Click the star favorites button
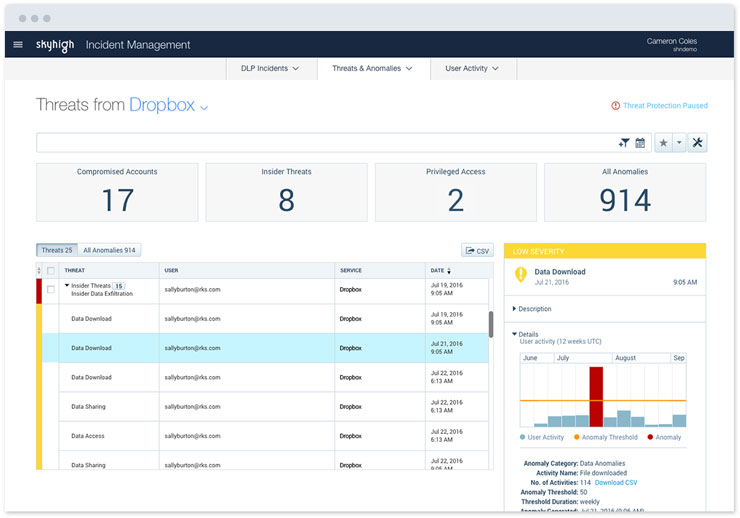 (x=663, y=142)
